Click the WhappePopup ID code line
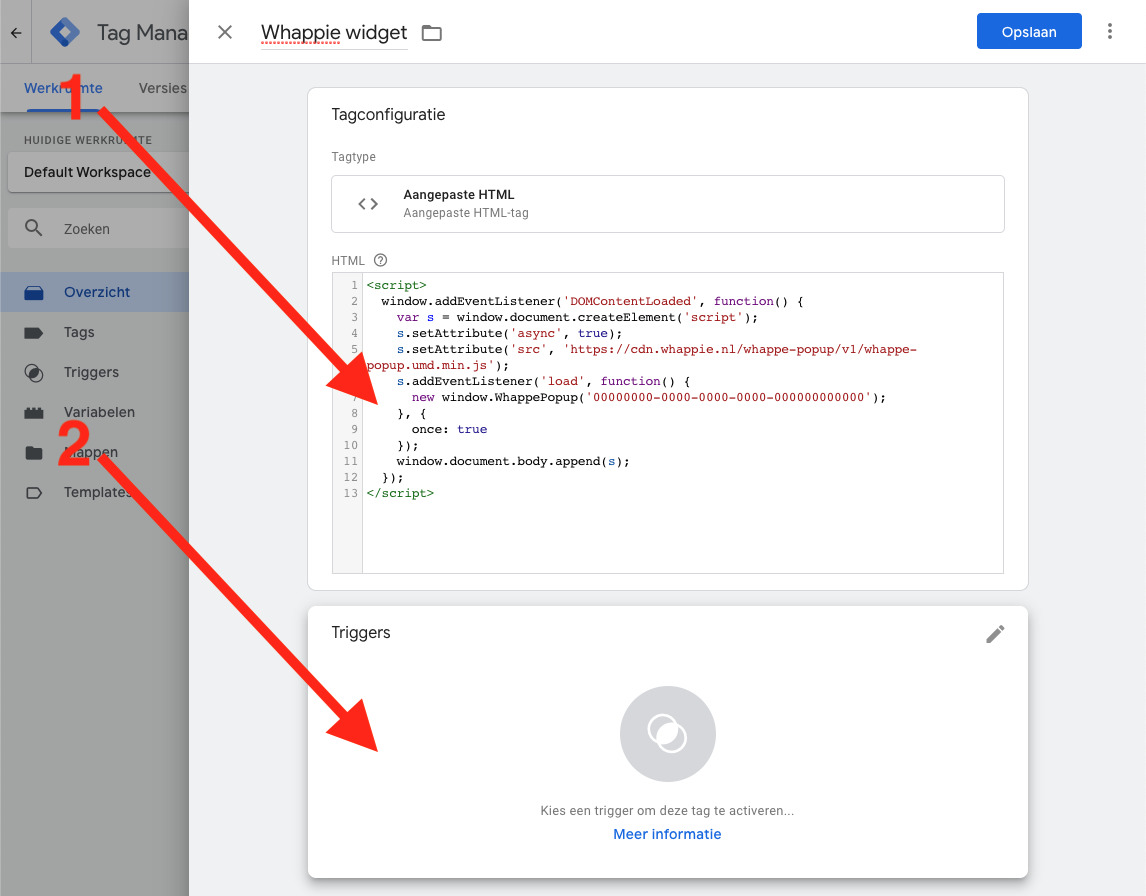The height and width of the screenshot is (896, 1146). click(x=648, y=398)
